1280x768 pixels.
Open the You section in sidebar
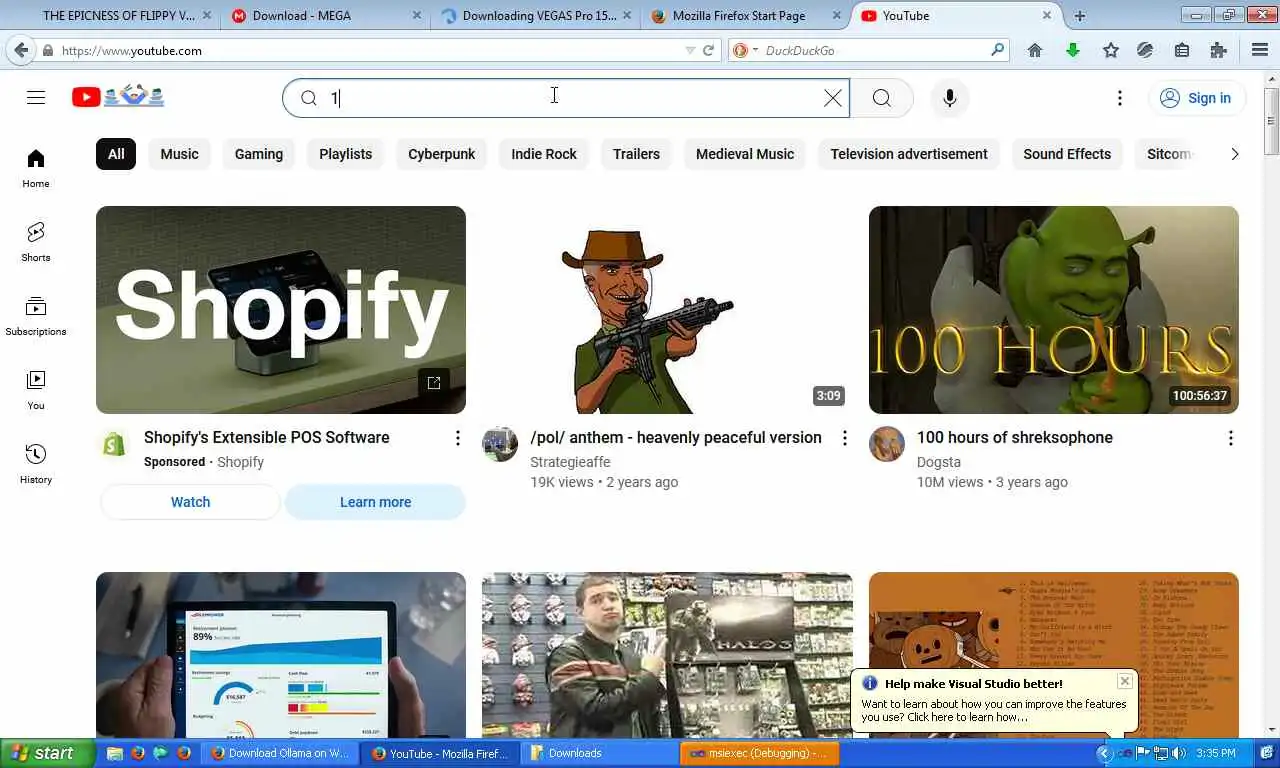tap(36, 390)
